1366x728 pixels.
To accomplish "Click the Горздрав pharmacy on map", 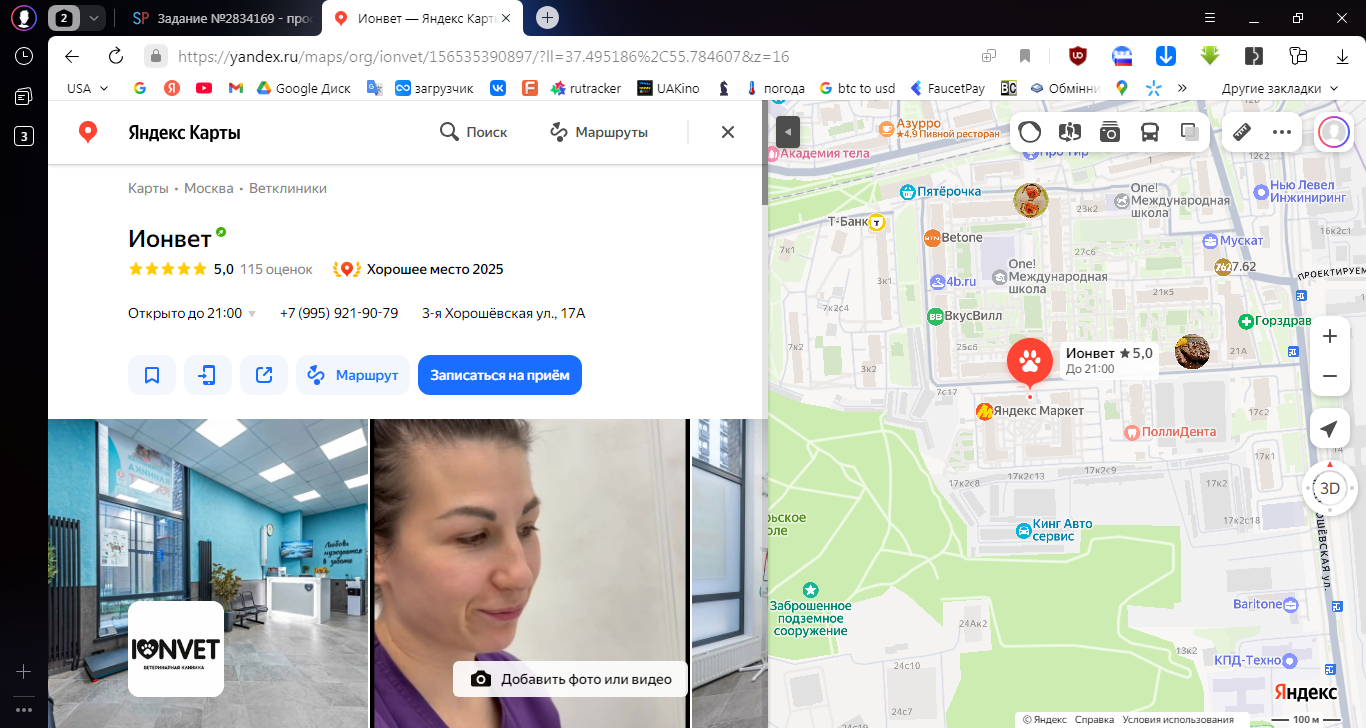I will click(x=1275, y=321).
